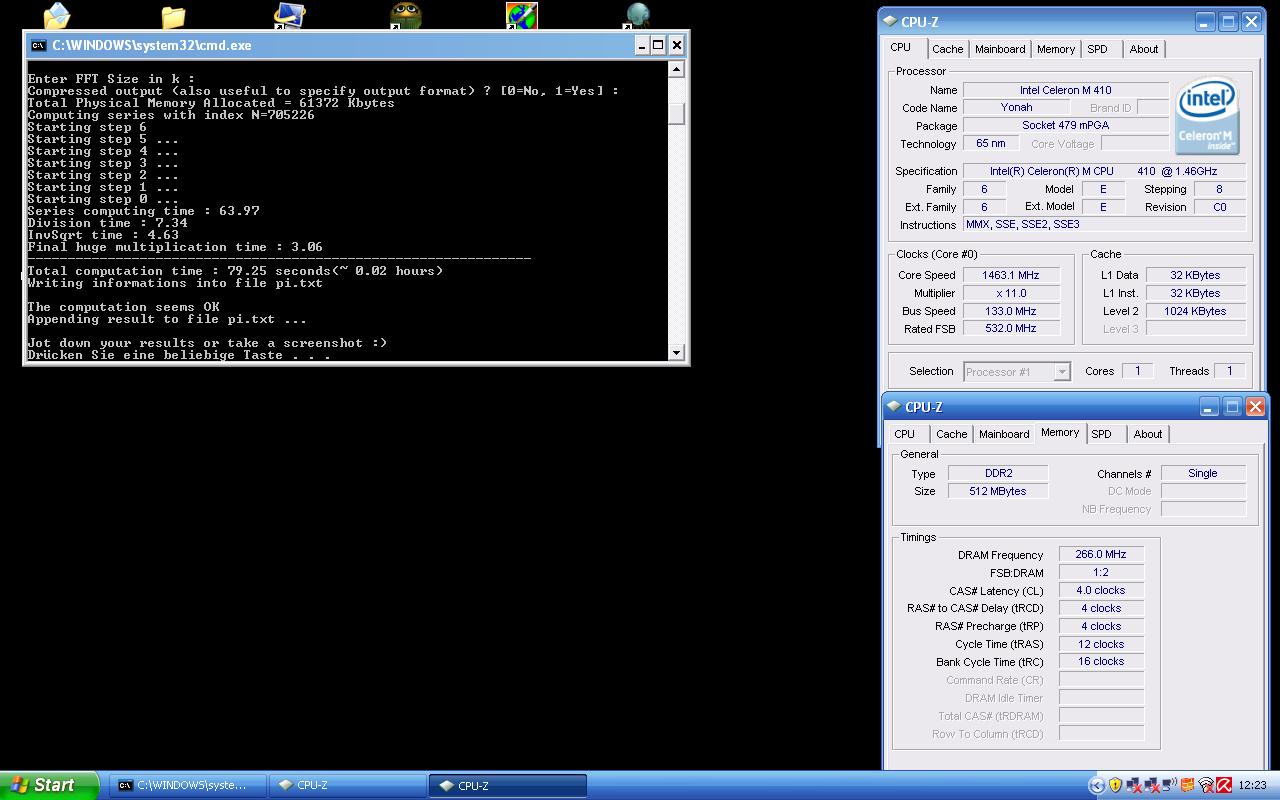Click the Memory tab in the CPU-Z window showing Processor info
This screenshot has height=800, width=1280.
click(1056, 49)
